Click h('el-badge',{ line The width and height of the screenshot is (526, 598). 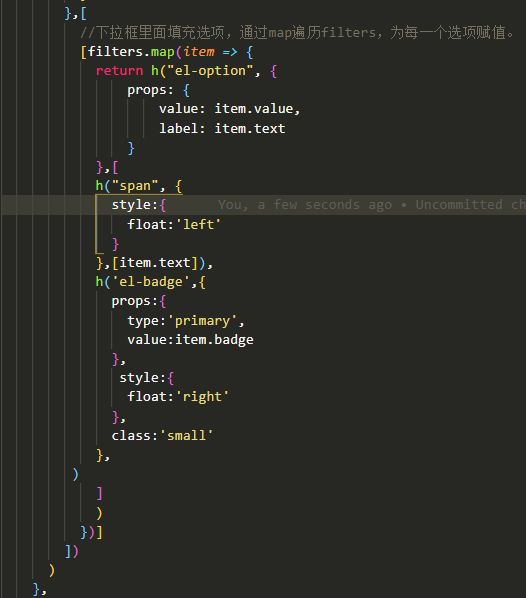tap(151, 282)
